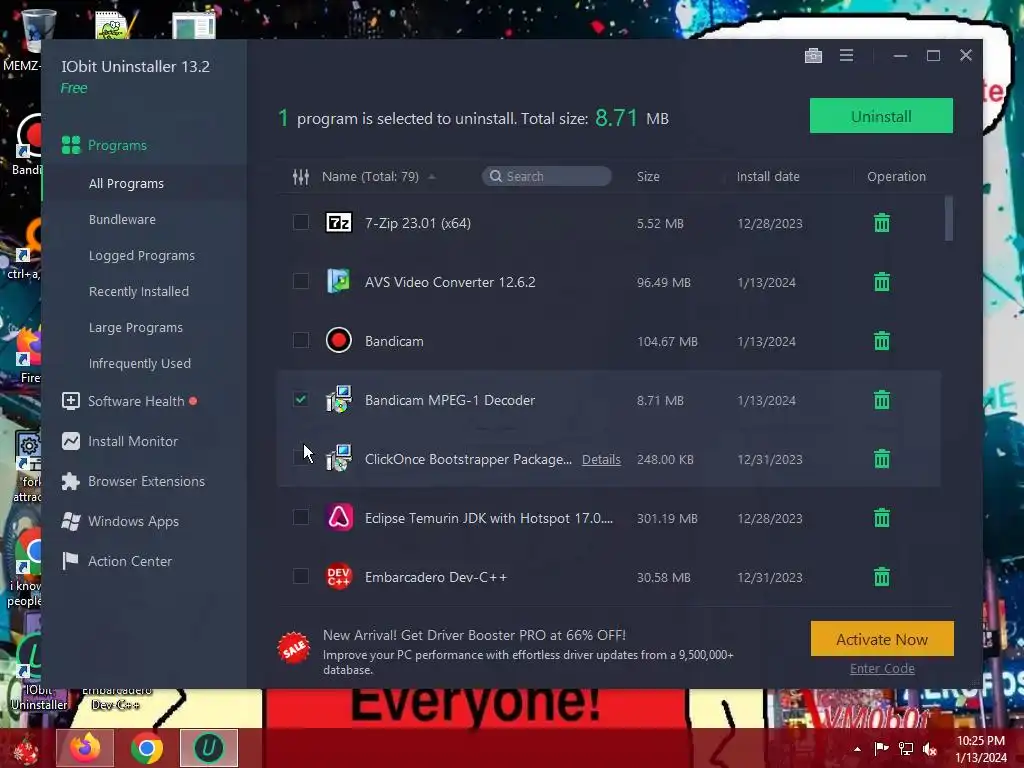
Task: Click the network tray icon
Action: point(906,748)
